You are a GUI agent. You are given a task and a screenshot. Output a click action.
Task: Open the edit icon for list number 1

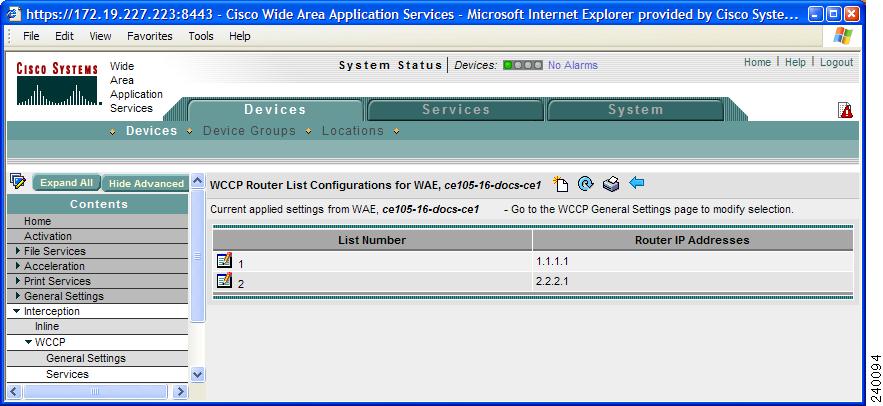point(224,260)
